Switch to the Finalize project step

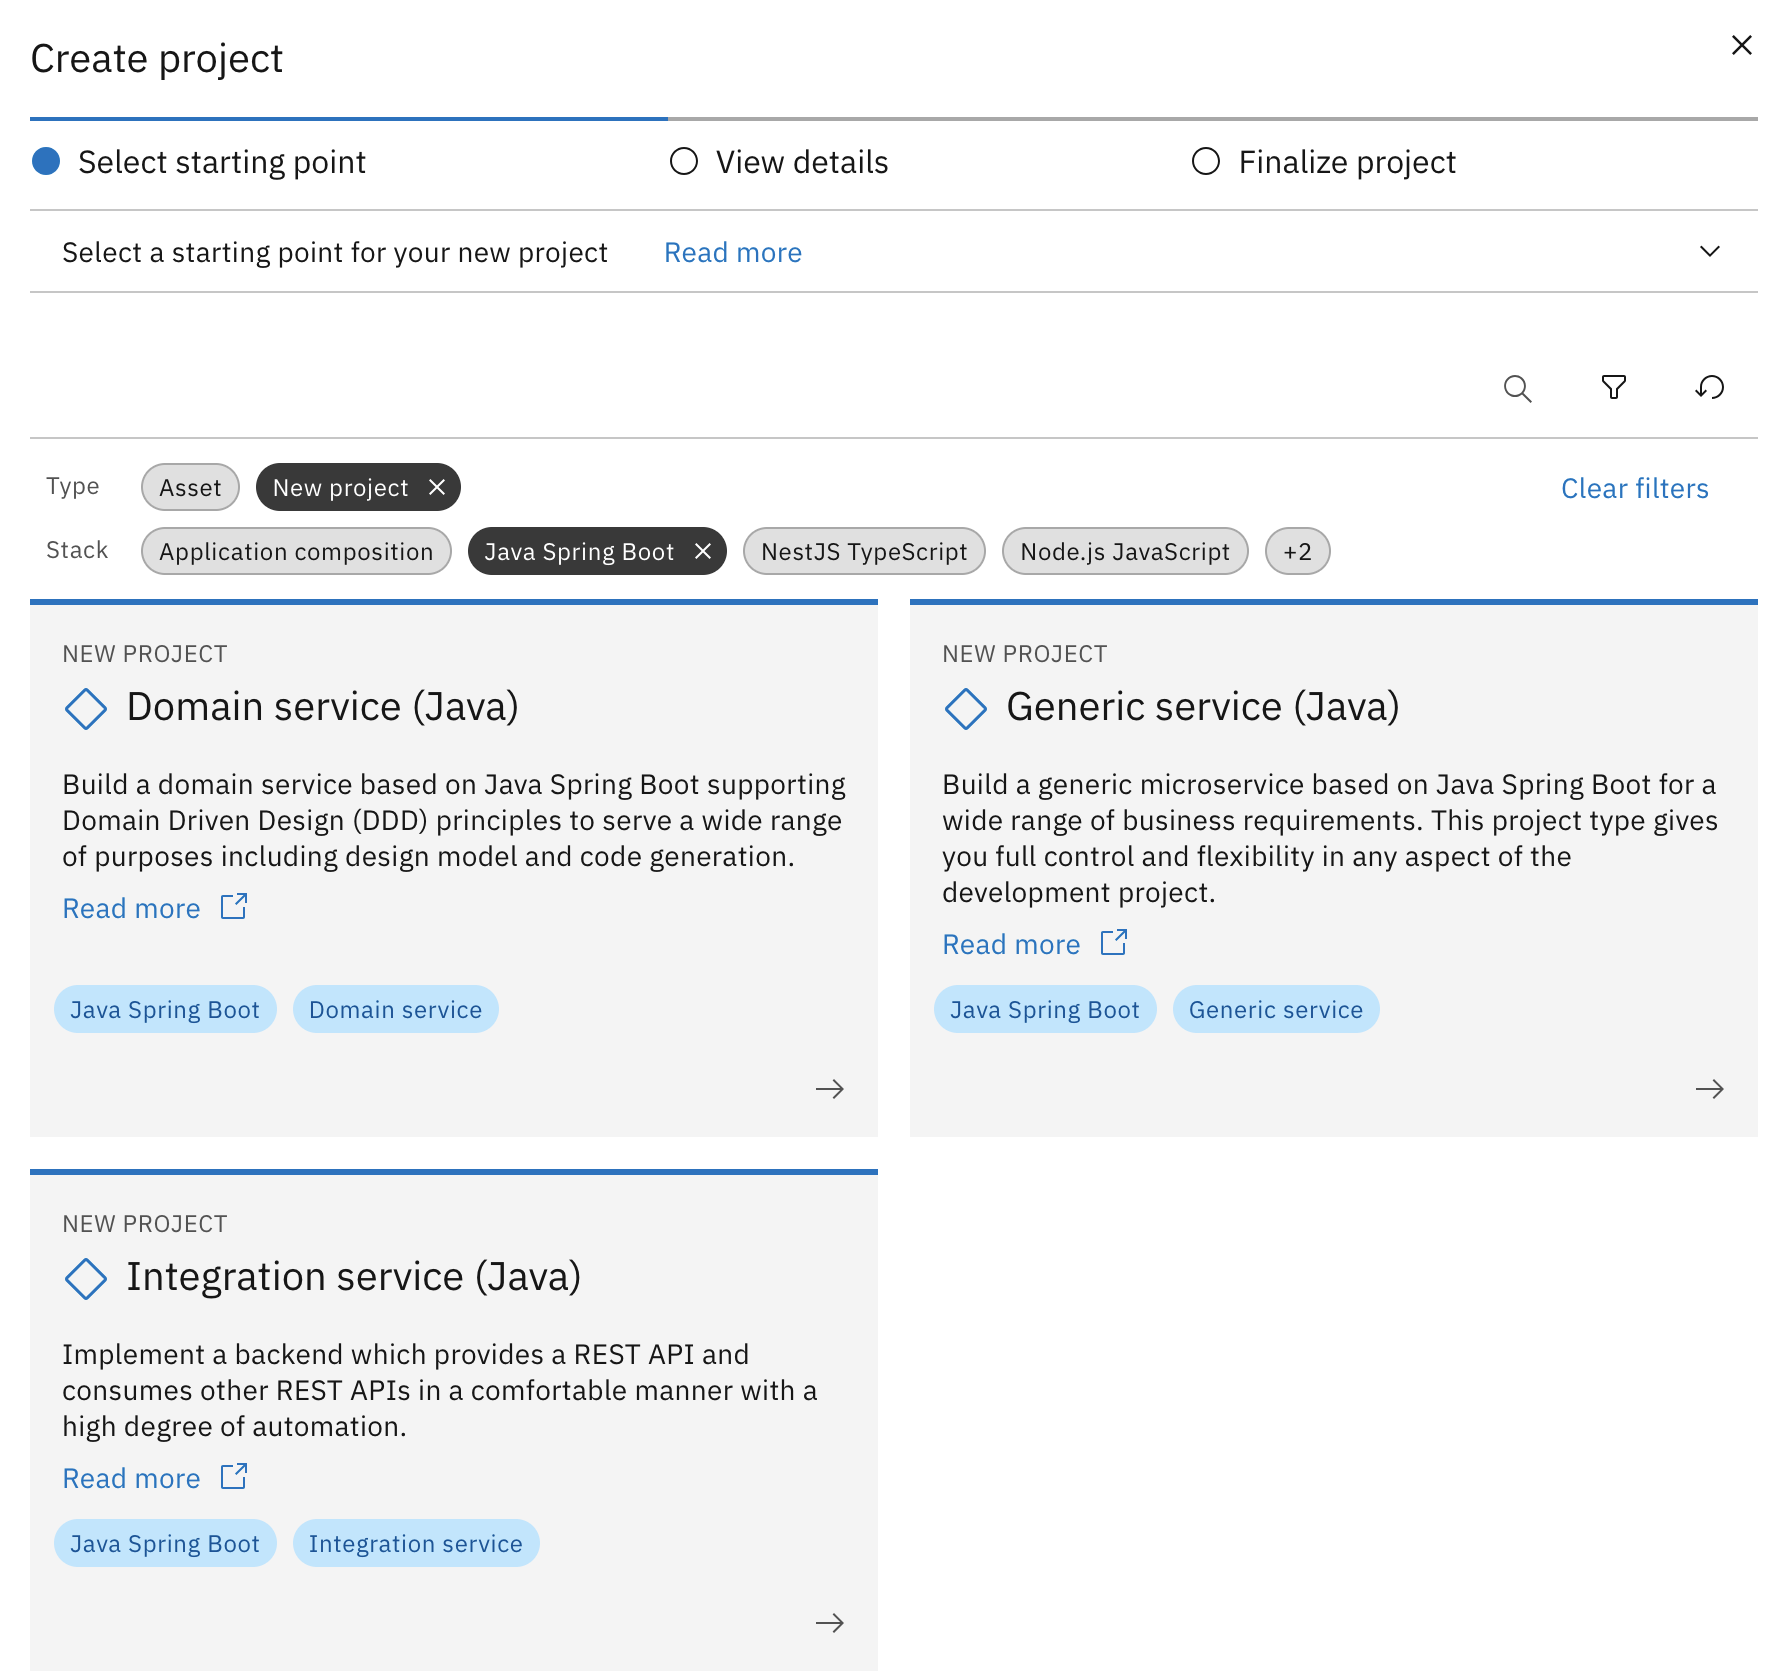click(1324, 161)
